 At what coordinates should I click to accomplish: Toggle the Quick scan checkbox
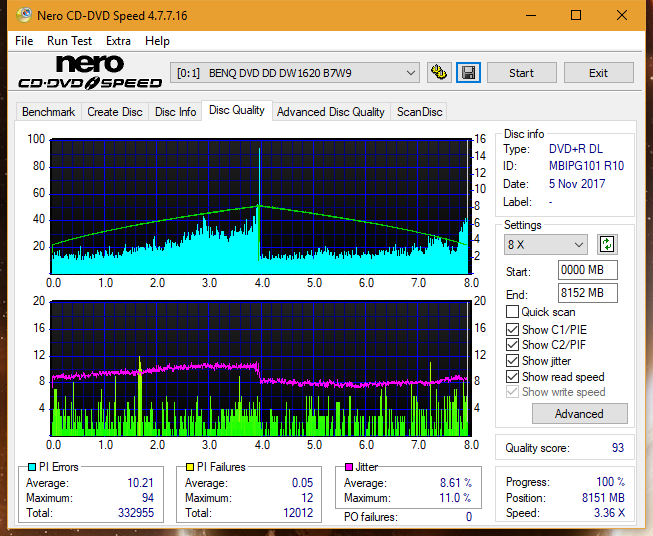tap(512, 312)
